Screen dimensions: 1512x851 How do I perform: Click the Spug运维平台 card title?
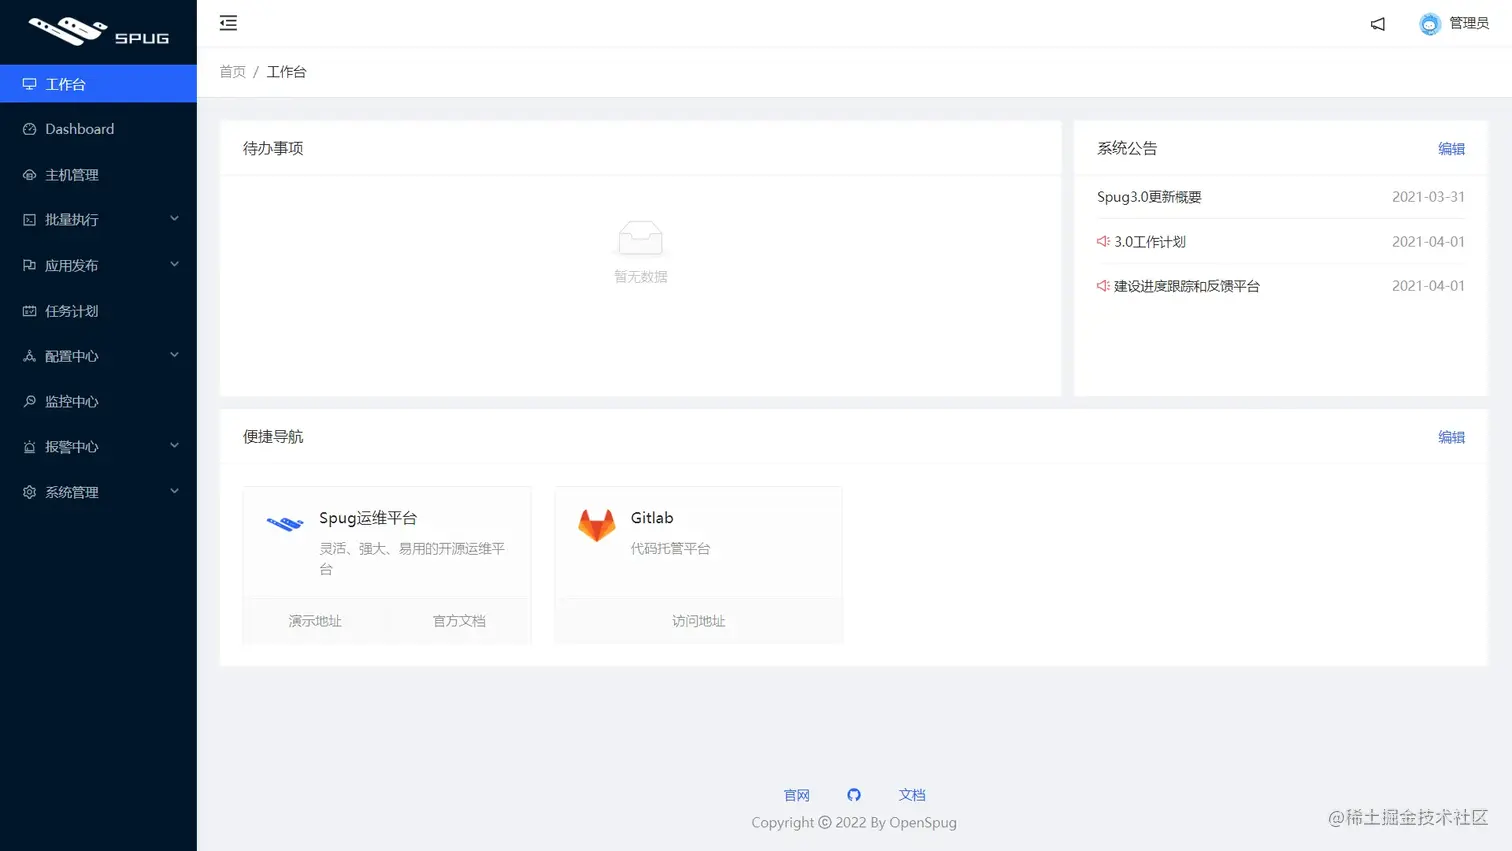368,518
